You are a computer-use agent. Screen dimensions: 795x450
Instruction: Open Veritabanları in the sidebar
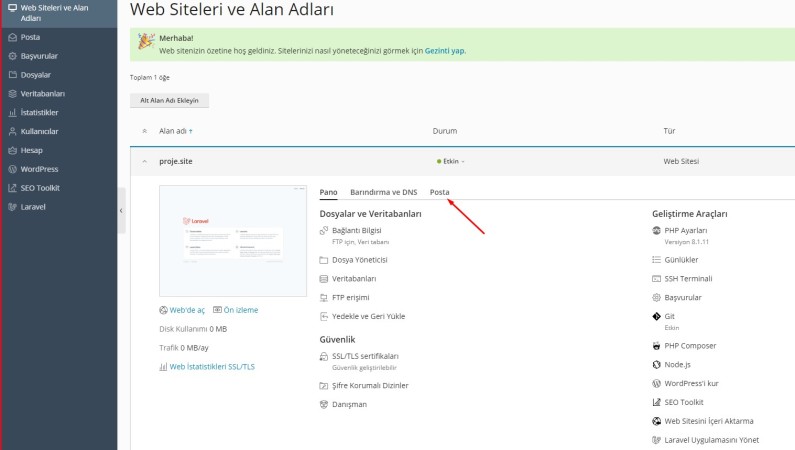(43, 94)
